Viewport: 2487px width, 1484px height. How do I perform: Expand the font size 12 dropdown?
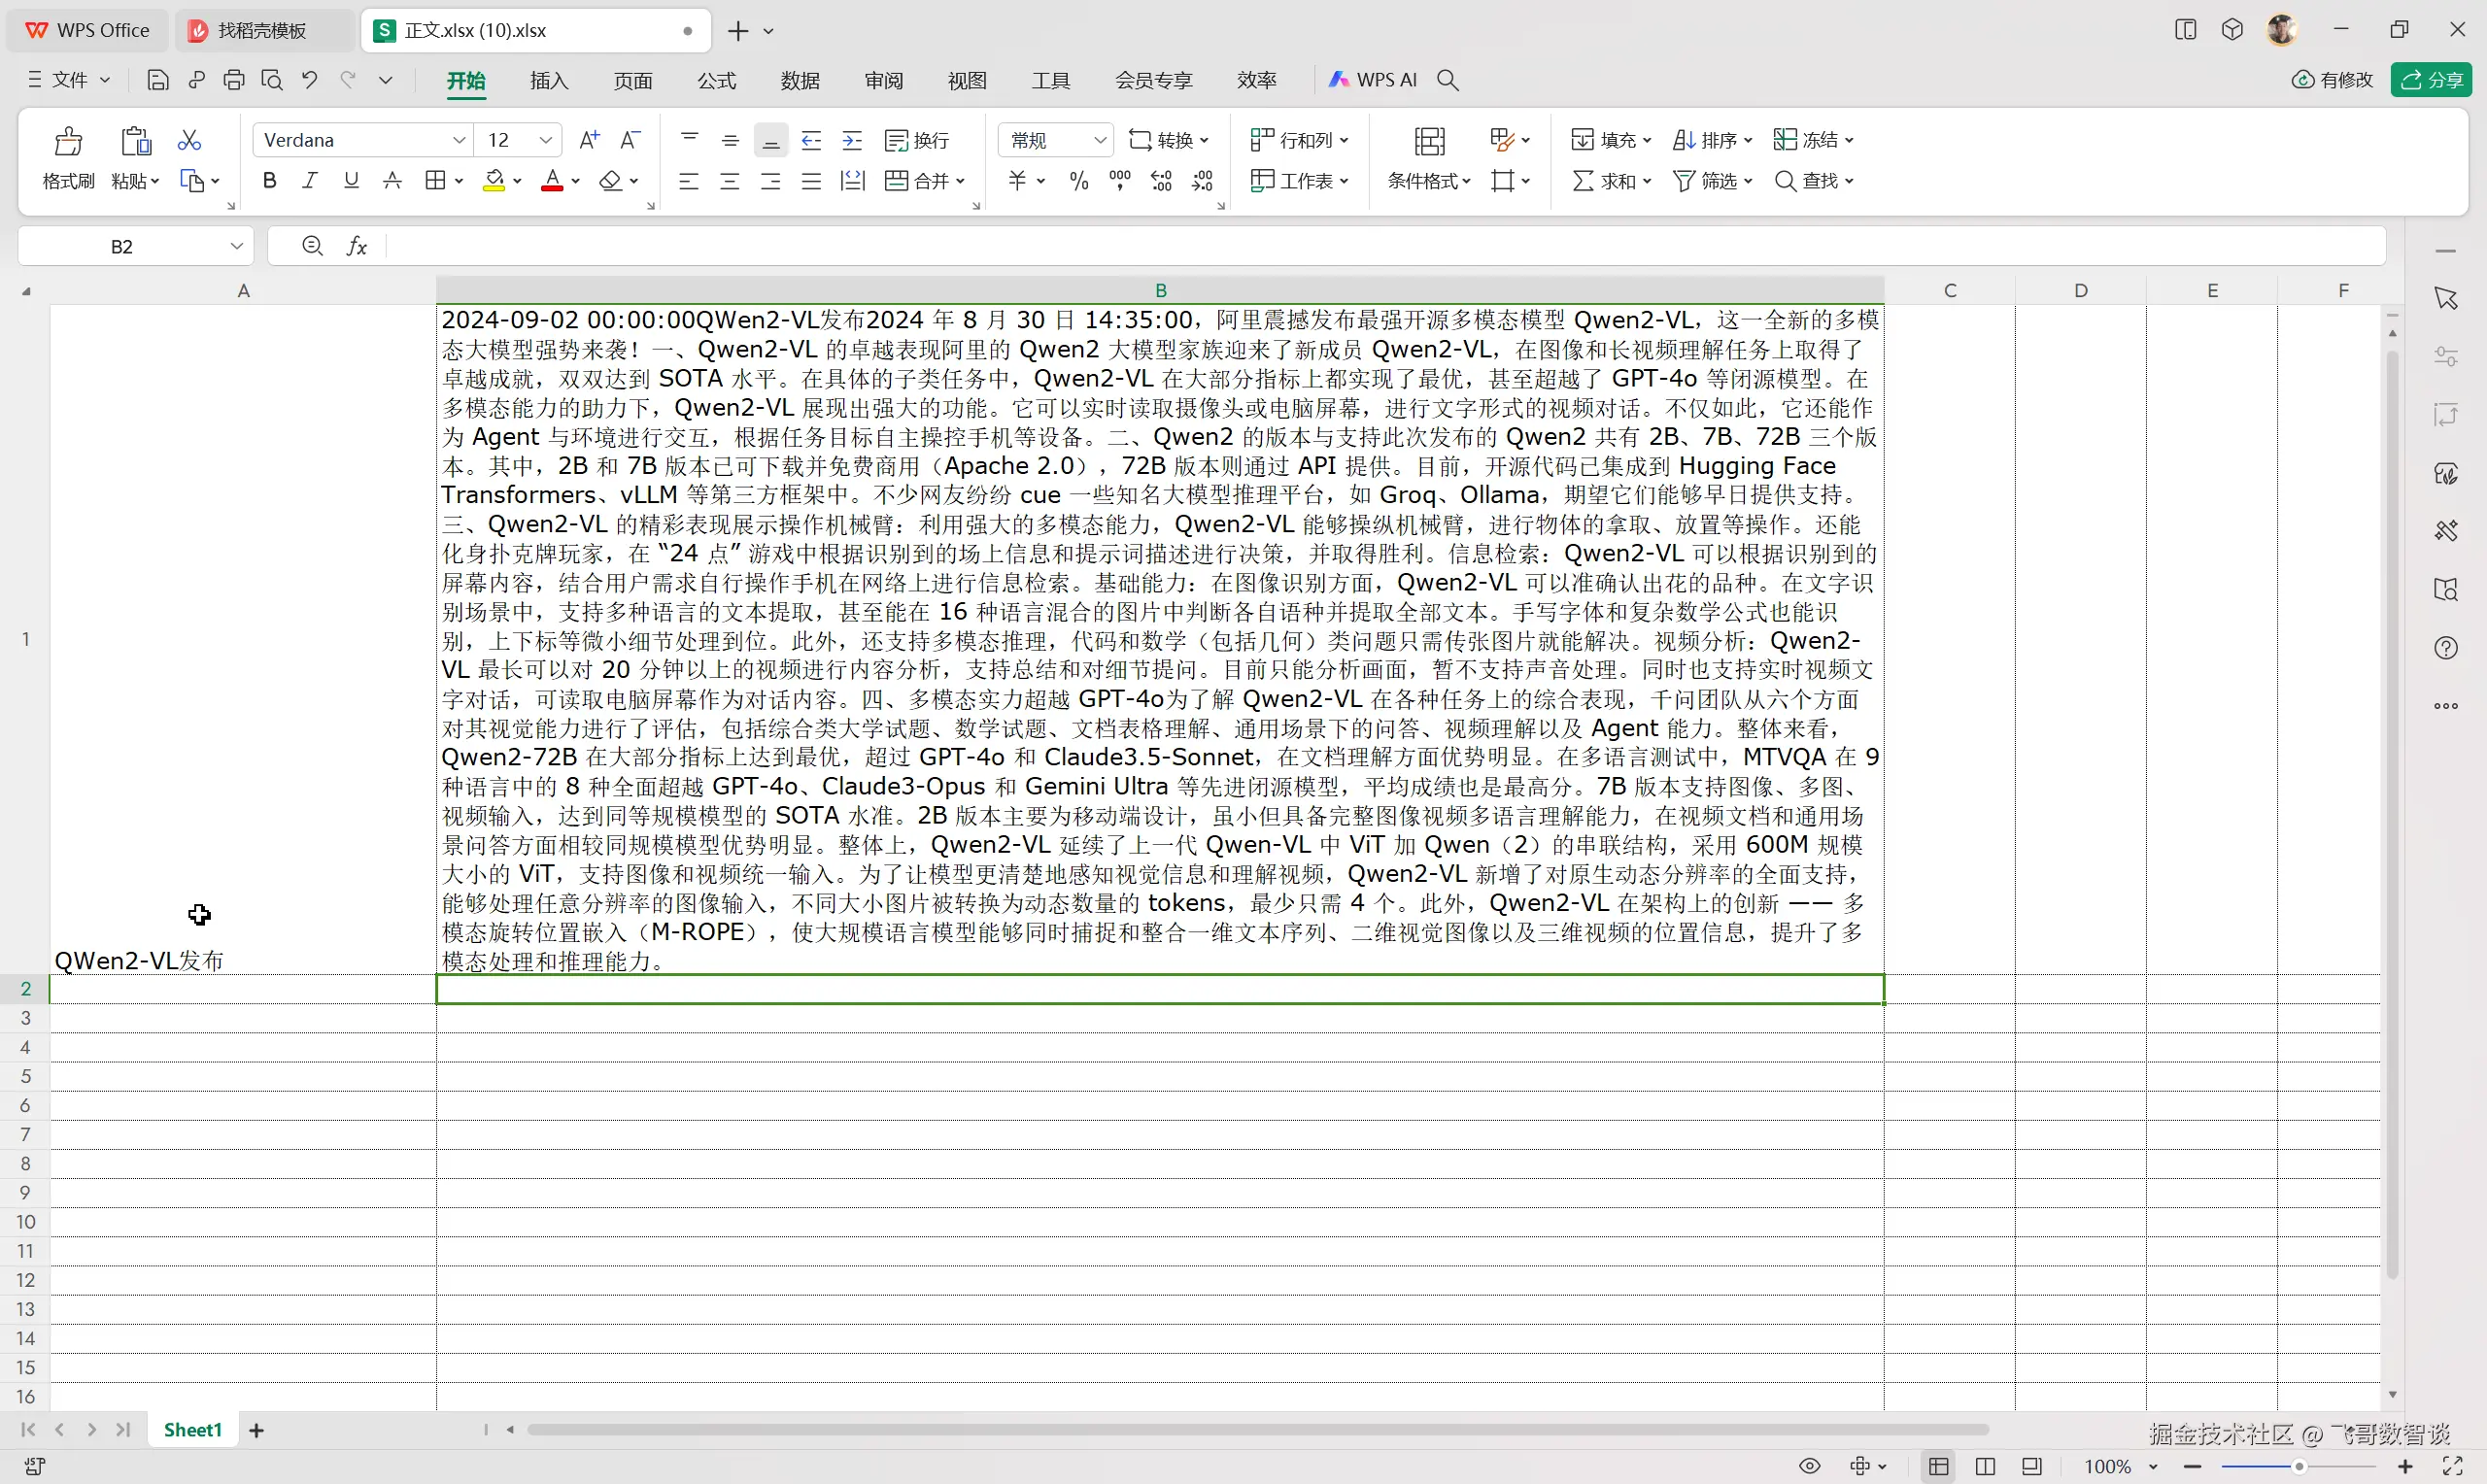point(546,140)
